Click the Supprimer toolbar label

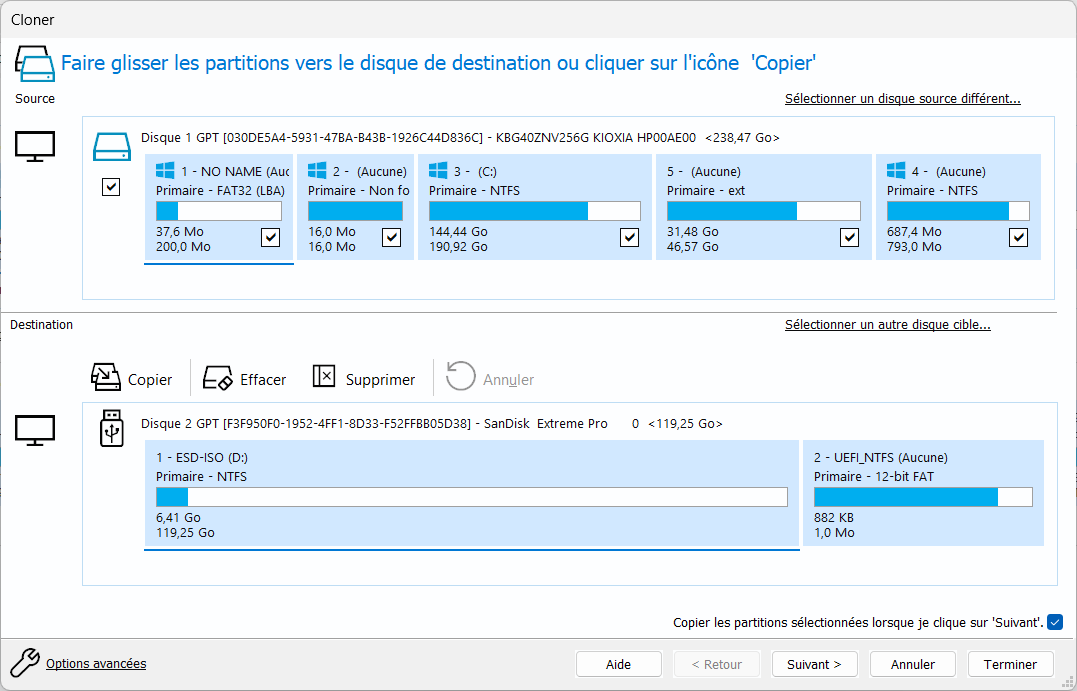[x=381, y=380]
